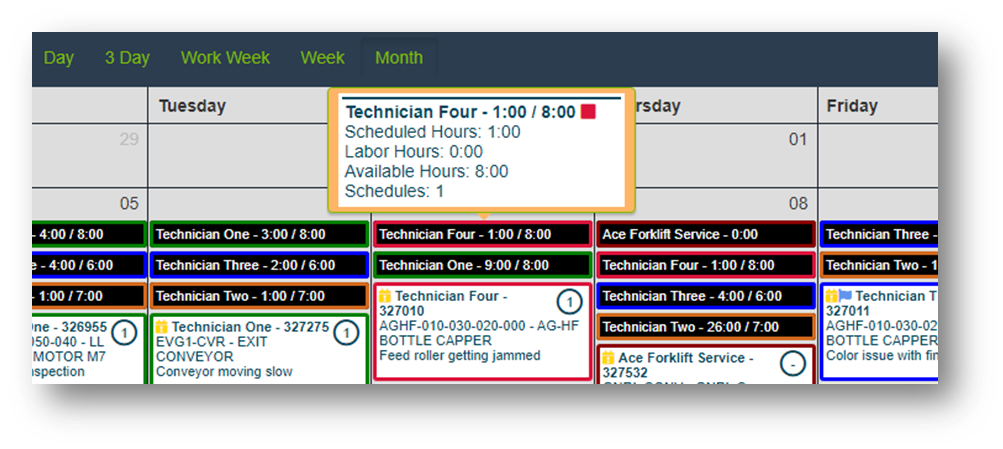
Task: Expand Tuesday's Technician One - 3:00 / 8:00 bar
Action: [x=259, y=234]
